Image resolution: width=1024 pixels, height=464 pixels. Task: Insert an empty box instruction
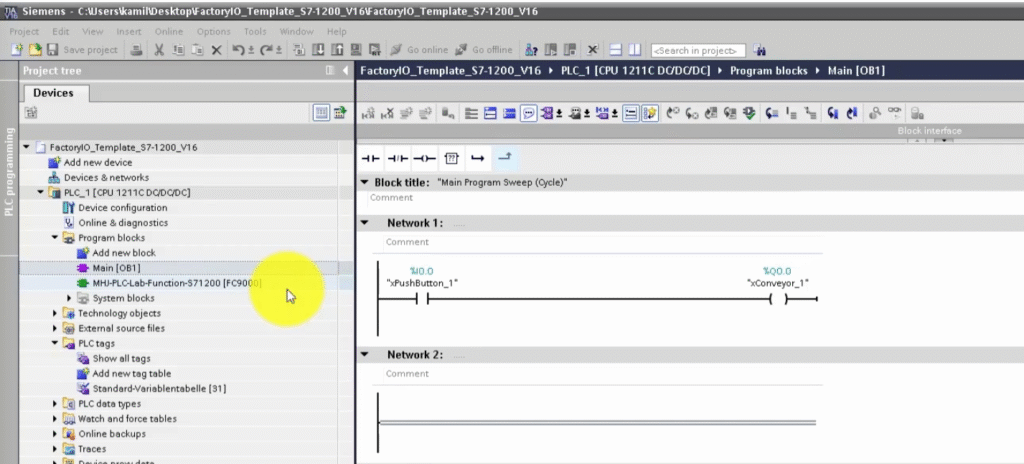pyautogui.click(x=451, y=158)
